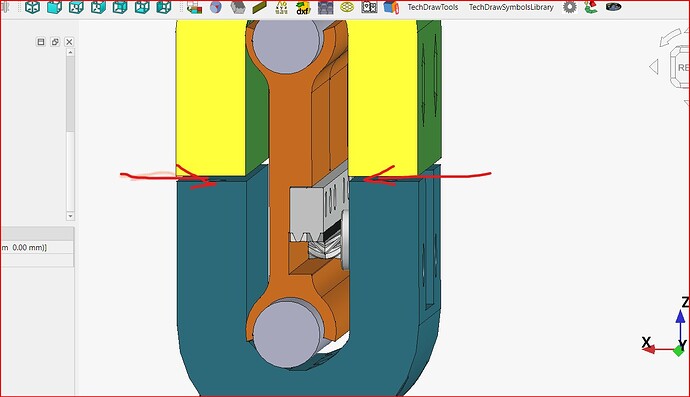This screenshot has width=690, height=397.
Task: Click the red-green color blocks toolbar icon
Action: click(194, 7)
